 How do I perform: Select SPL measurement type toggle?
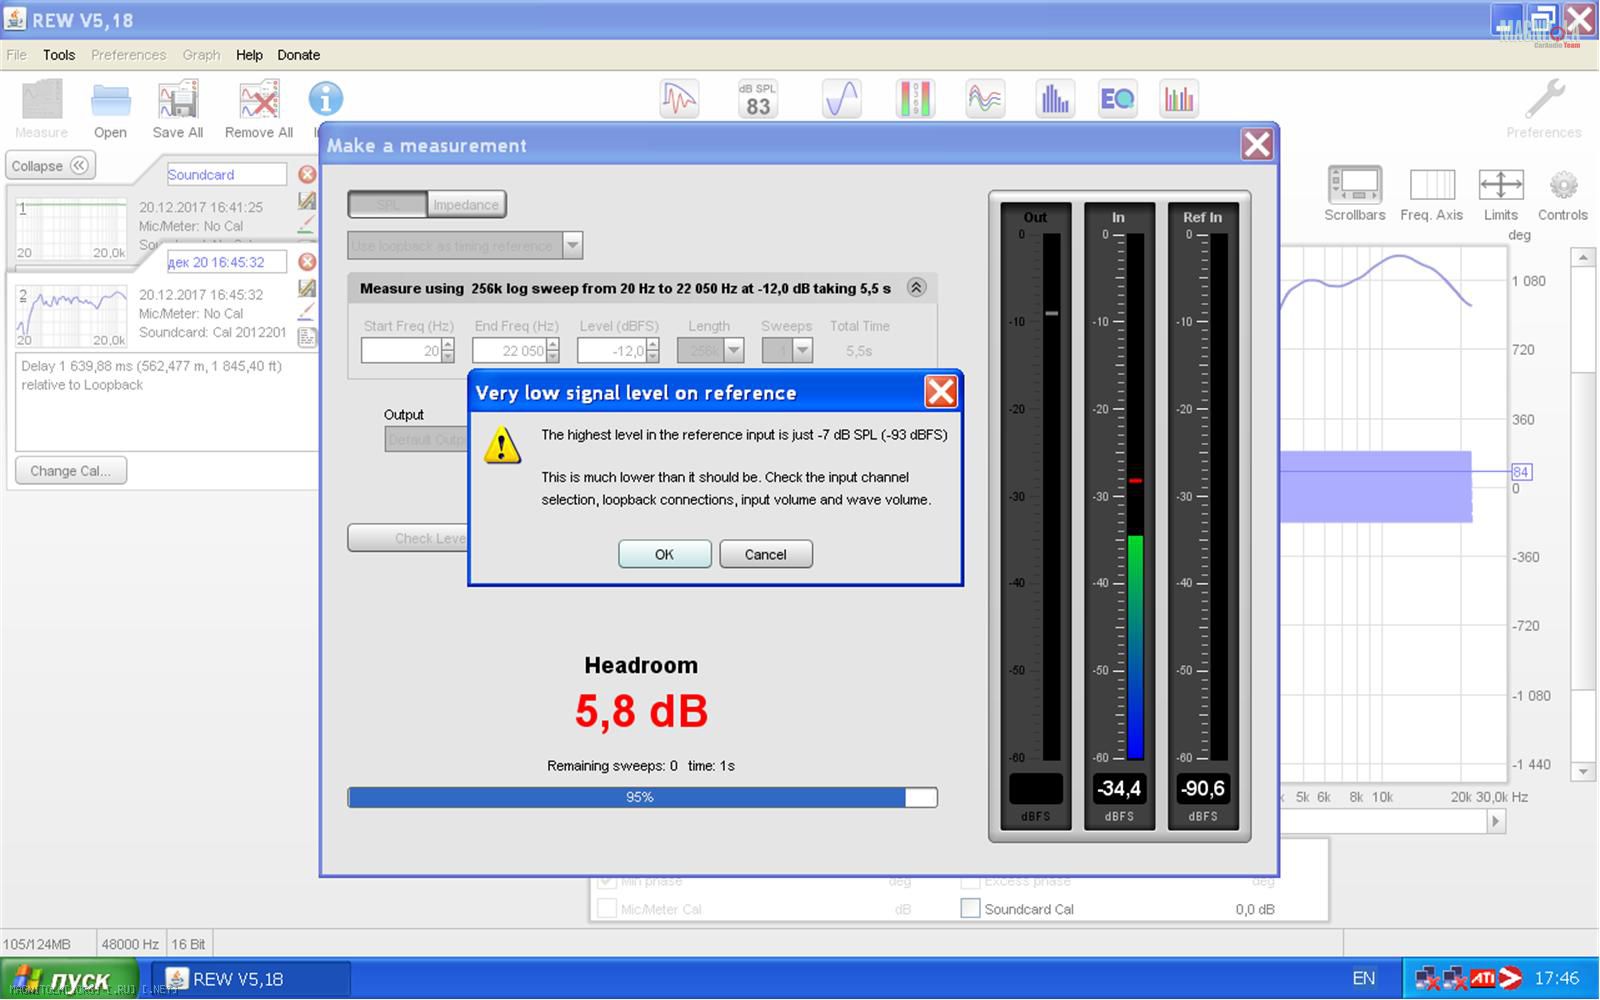click(x=387, y=205)
